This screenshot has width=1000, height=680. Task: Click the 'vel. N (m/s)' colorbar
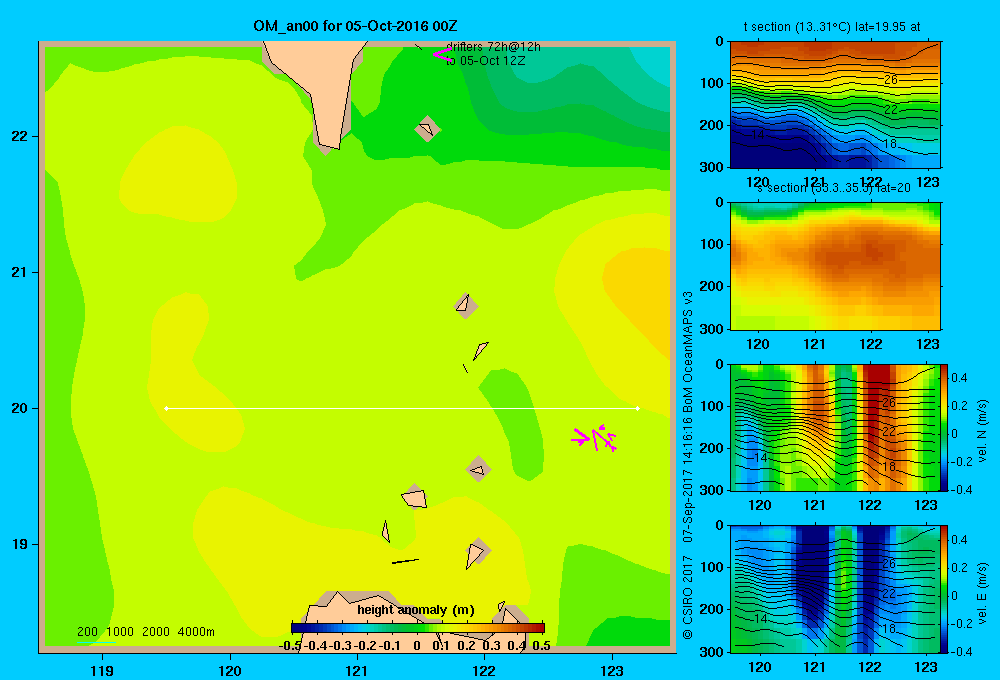click(x=945, y=427)
